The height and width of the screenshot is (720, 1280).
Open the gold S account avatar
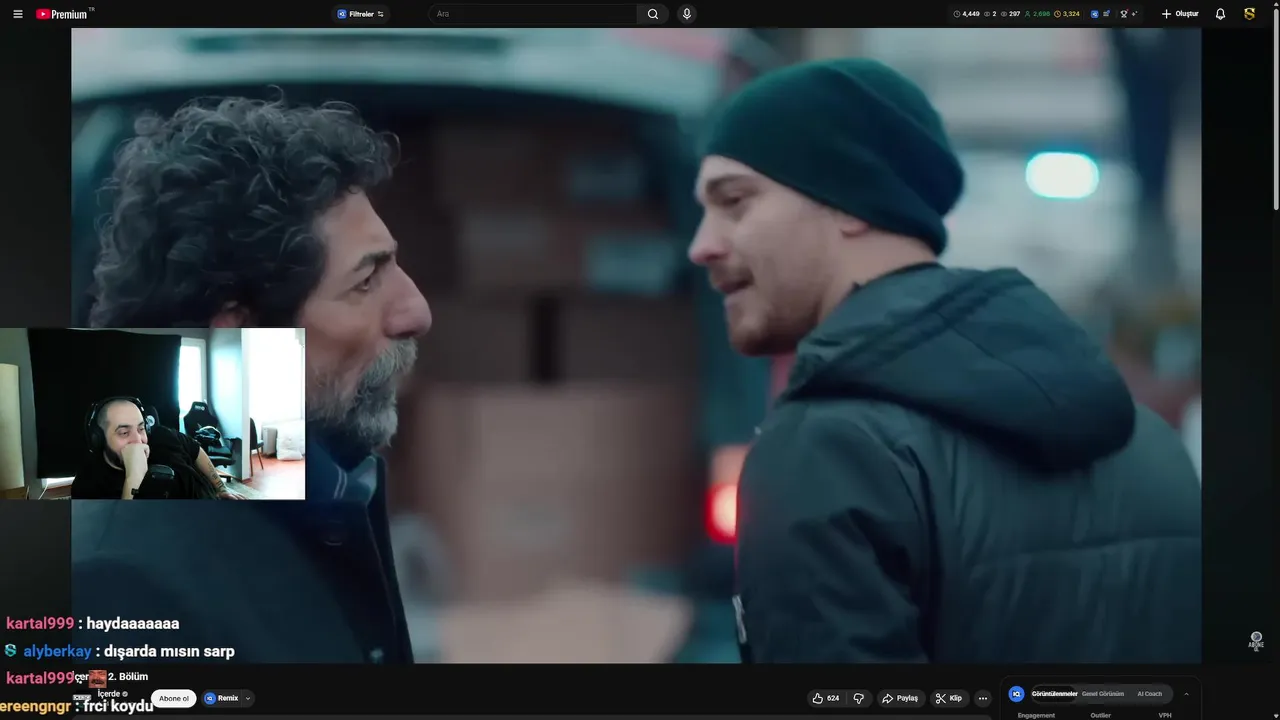[1249, 14]
